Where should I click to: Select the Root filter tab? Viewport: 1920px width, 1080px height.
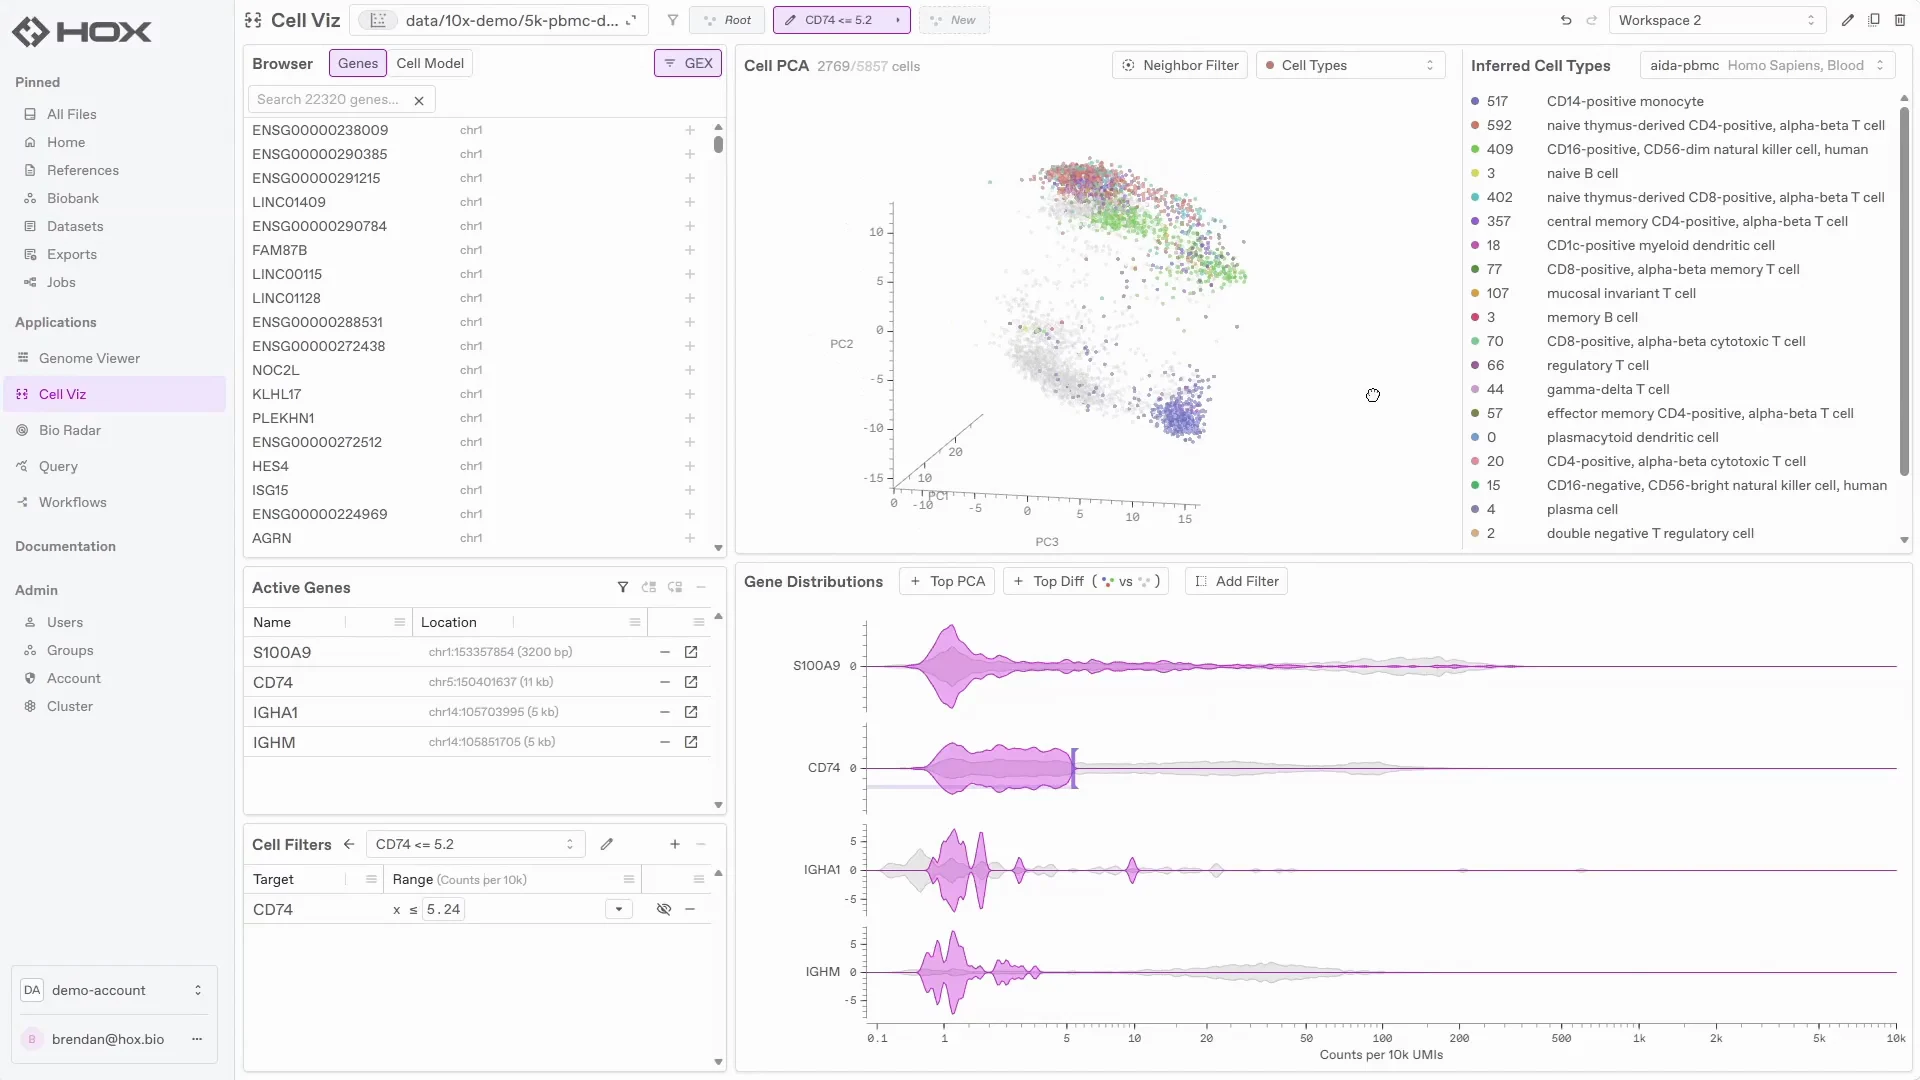pos(728,20)
